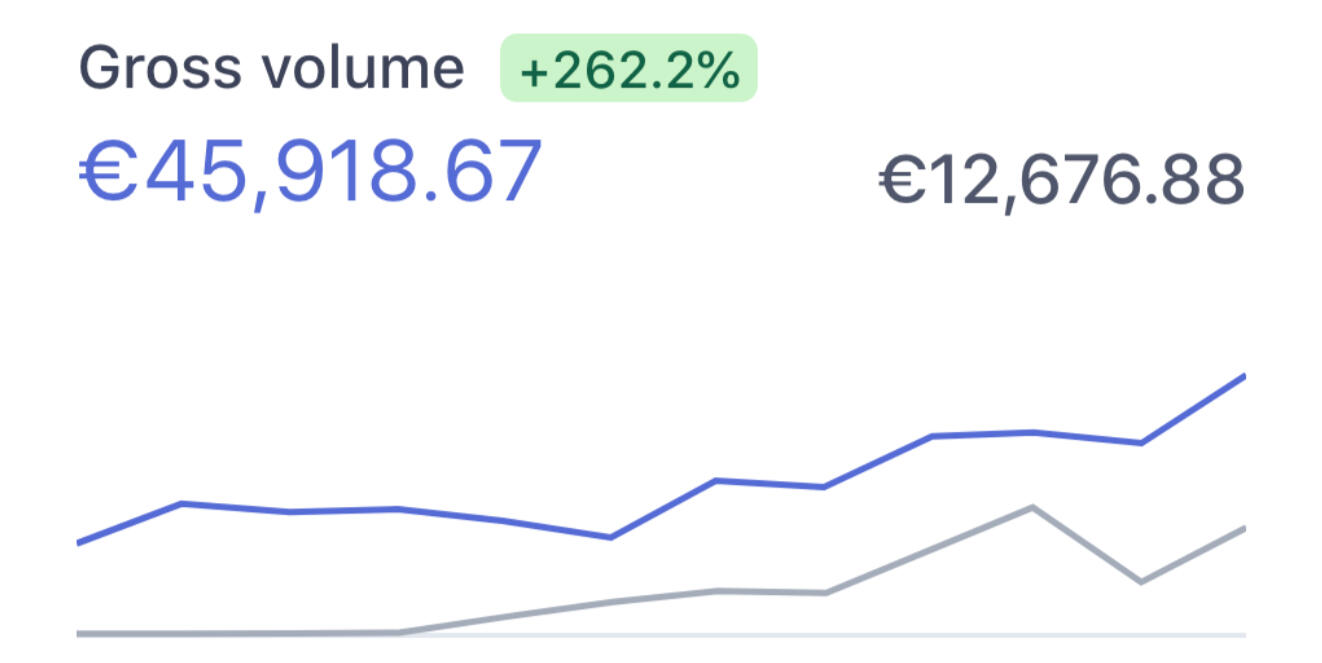Click the point where the gray line starts rising
1322x663 pixels.
400,631
